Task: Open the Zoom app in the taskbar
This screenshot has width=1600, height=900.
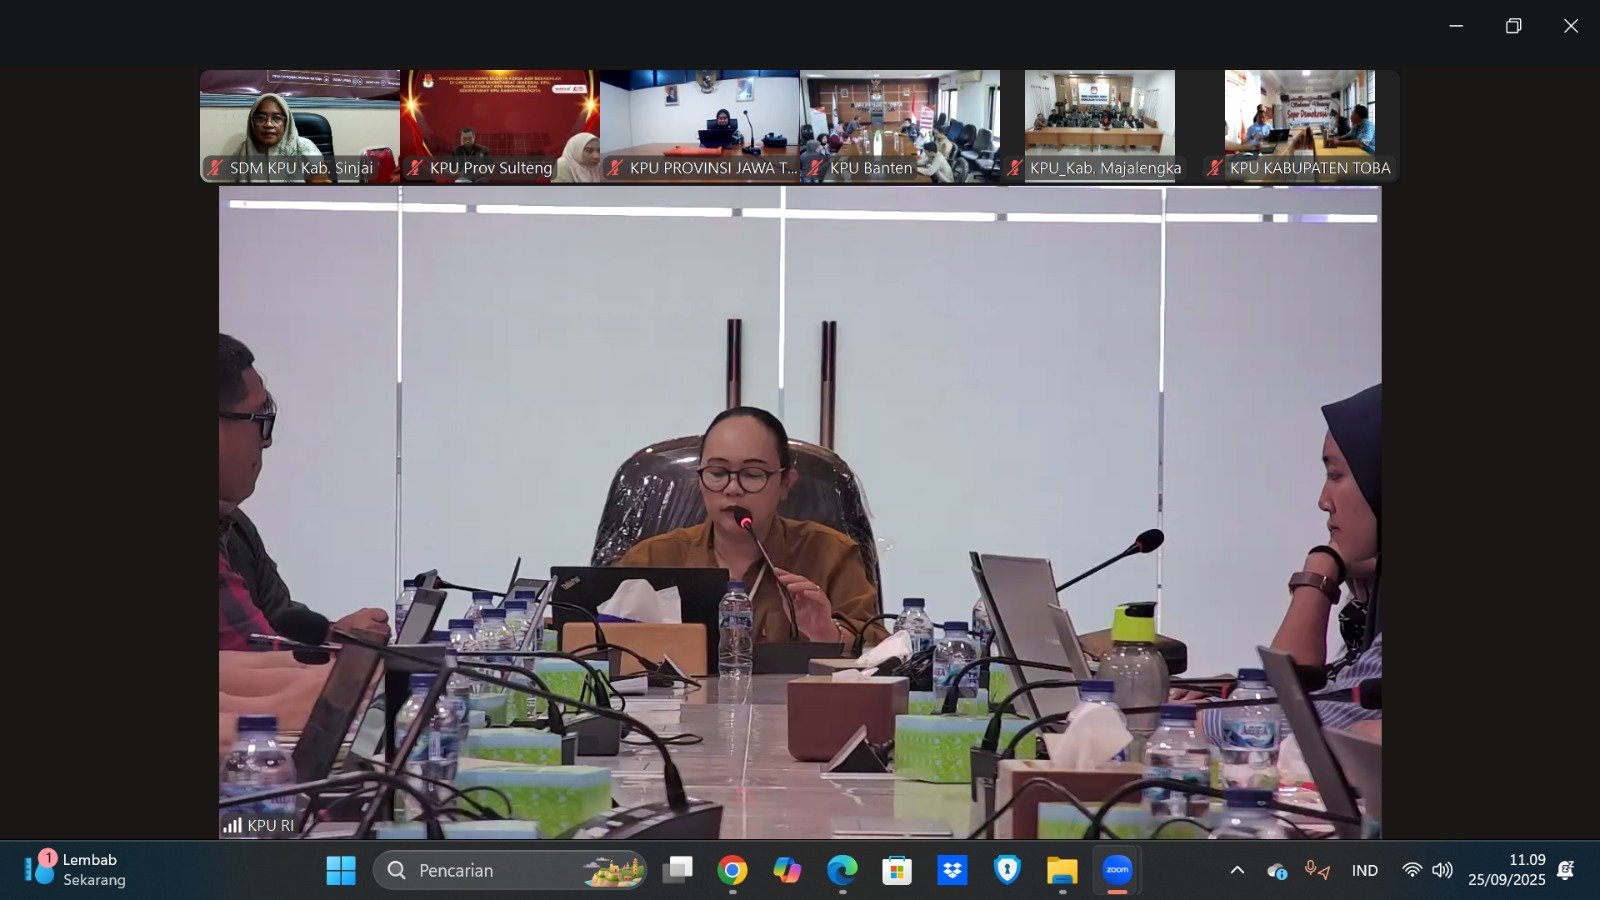Action: pyautogui.click(x=1117, y=870)
